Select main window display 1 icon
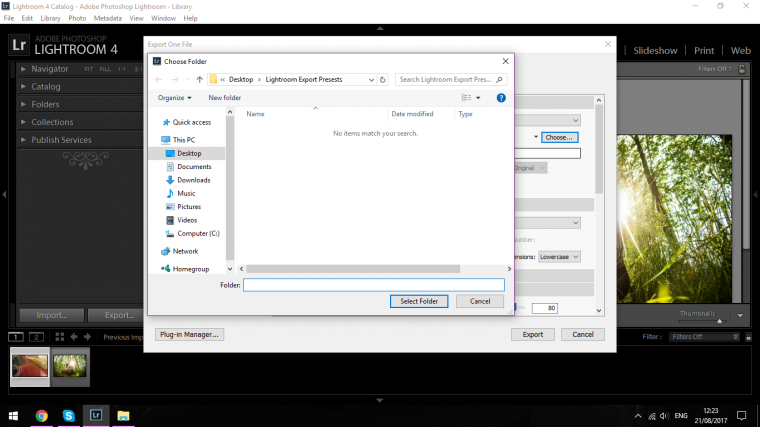Viewport: 760px width, 427px height. click(16, 337)
